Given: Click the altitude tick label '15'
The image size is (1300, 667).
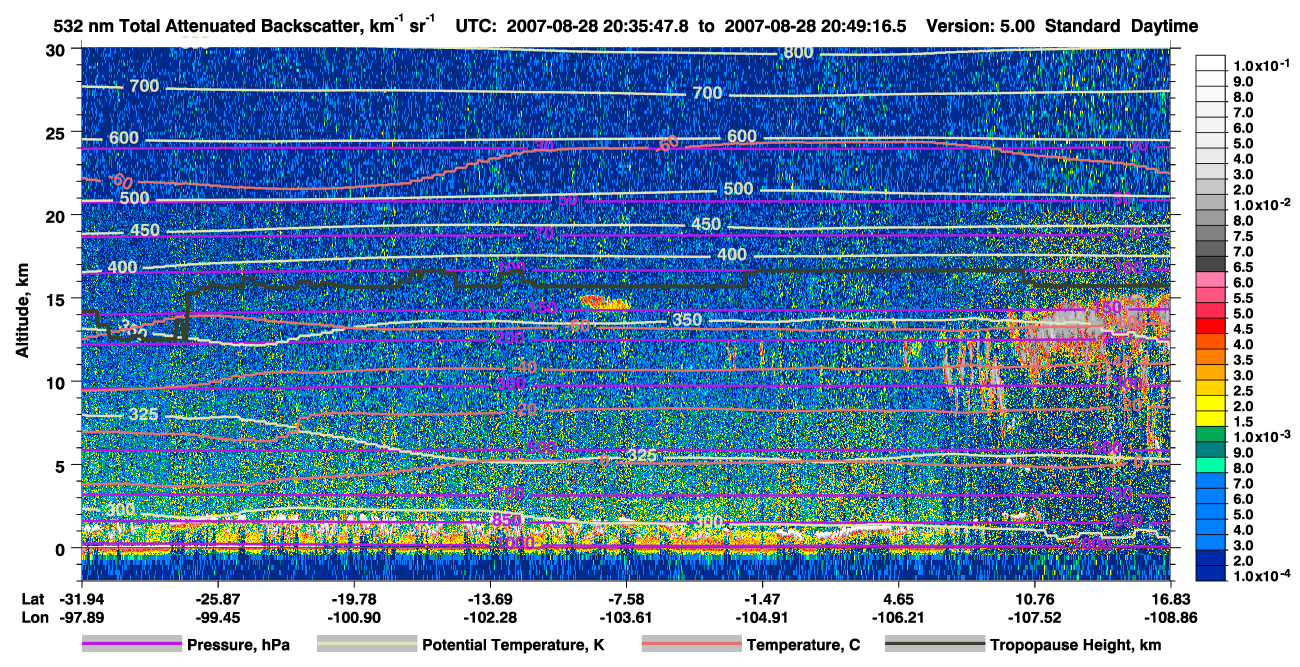Looking at the screenshot, I should 58,298.
